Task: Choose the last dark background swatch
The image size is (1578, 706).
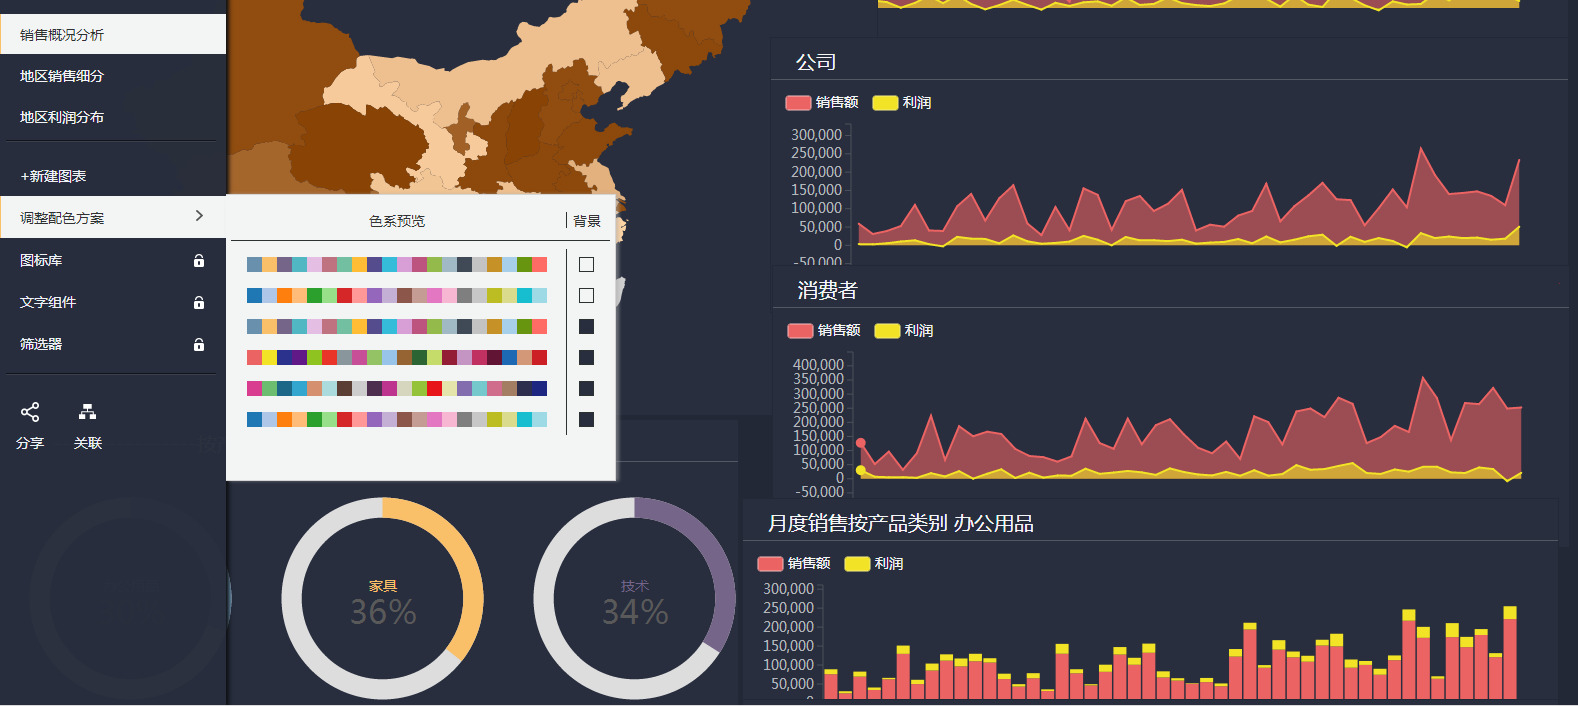Action: (586, 420)
